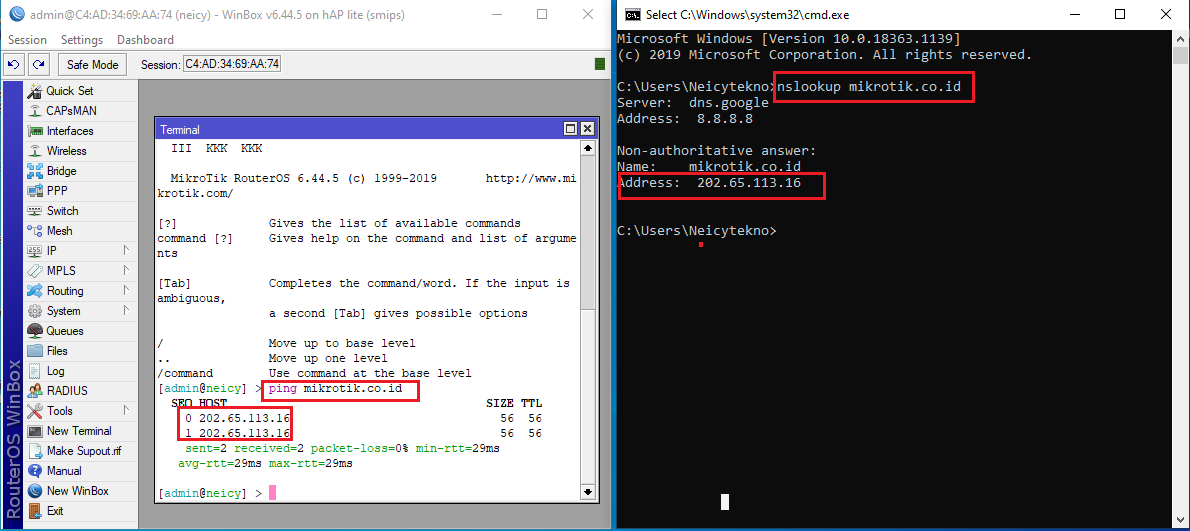Expand the Tools submenu arrow
1190x531 pixels.
[125, 411]
